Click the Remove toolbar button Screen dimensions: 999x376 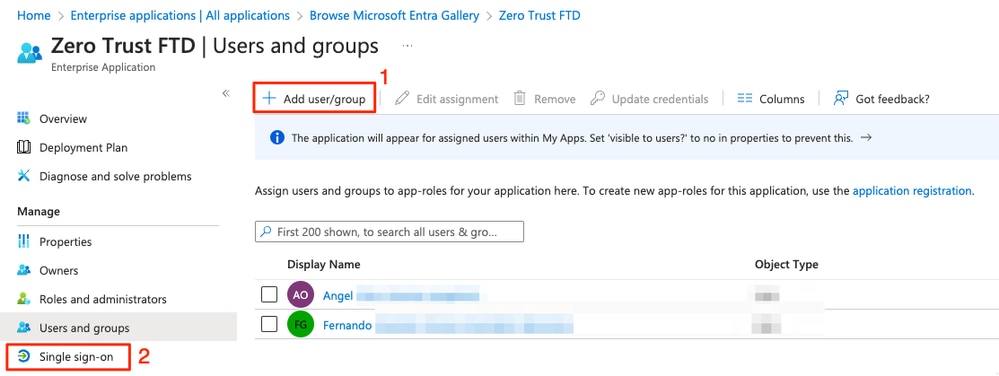544,99
